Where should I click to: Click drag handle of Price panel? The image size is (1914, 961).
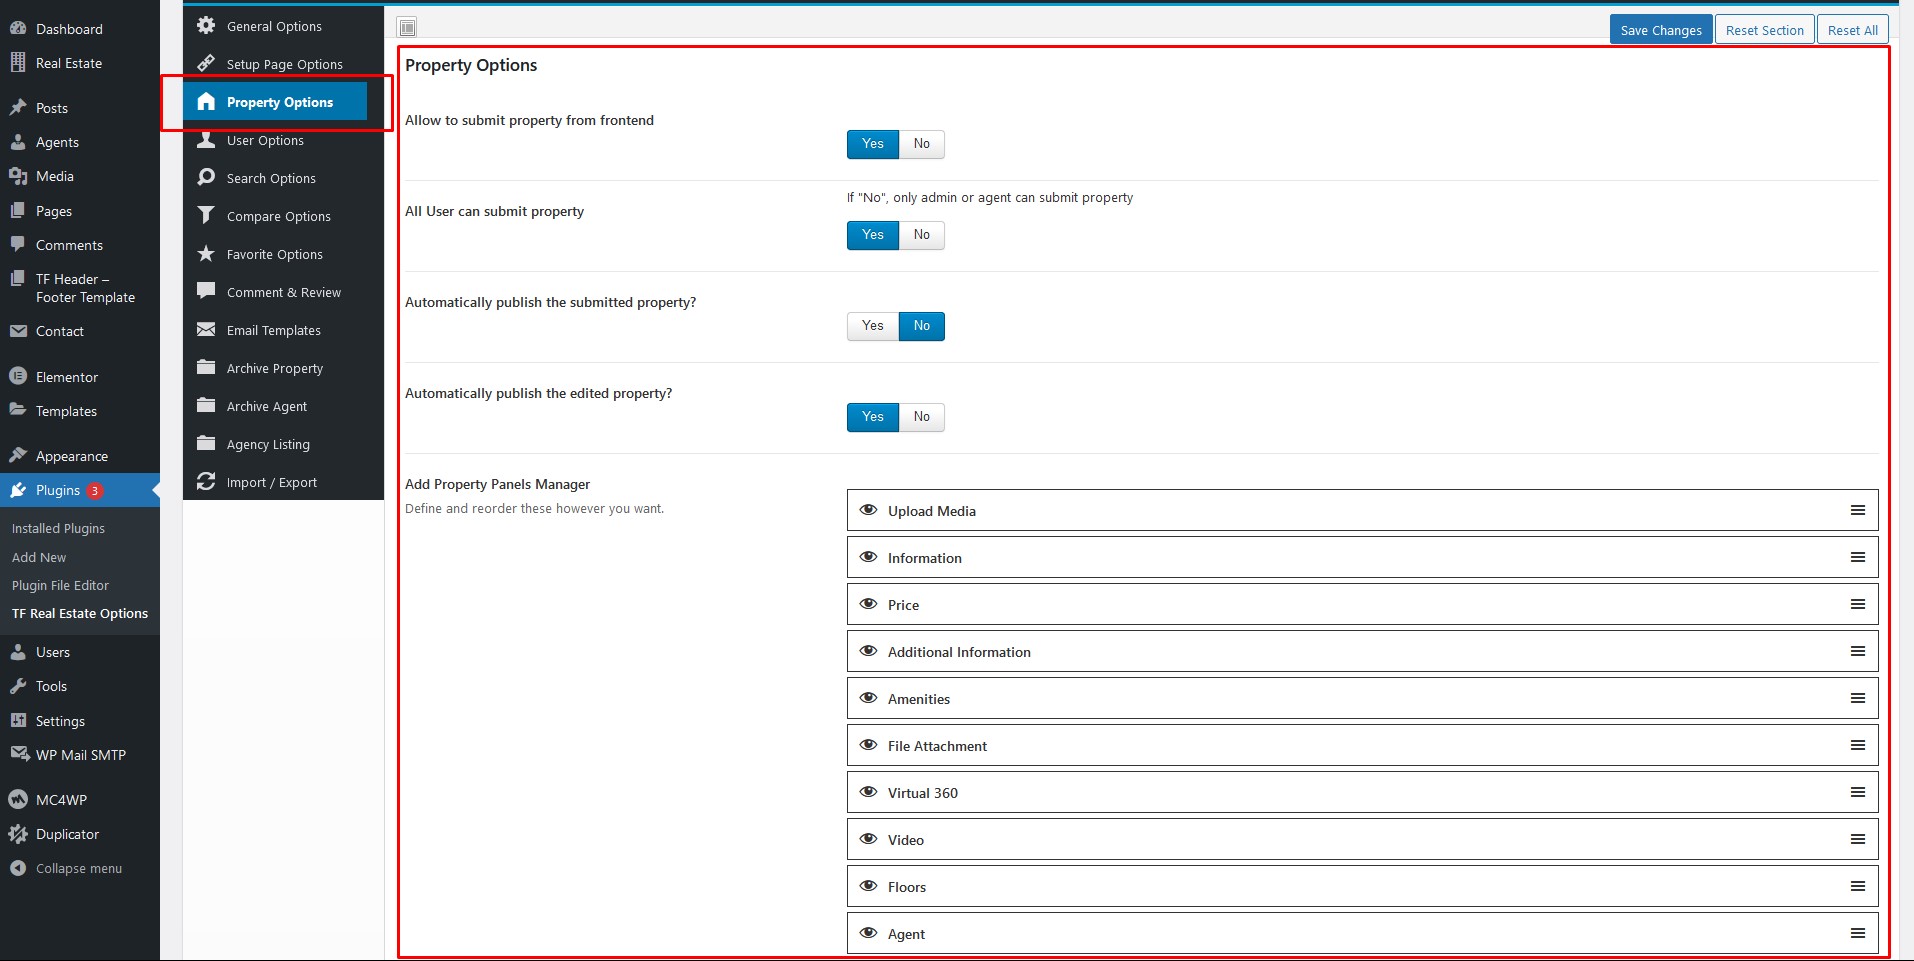click(1858, 604)
